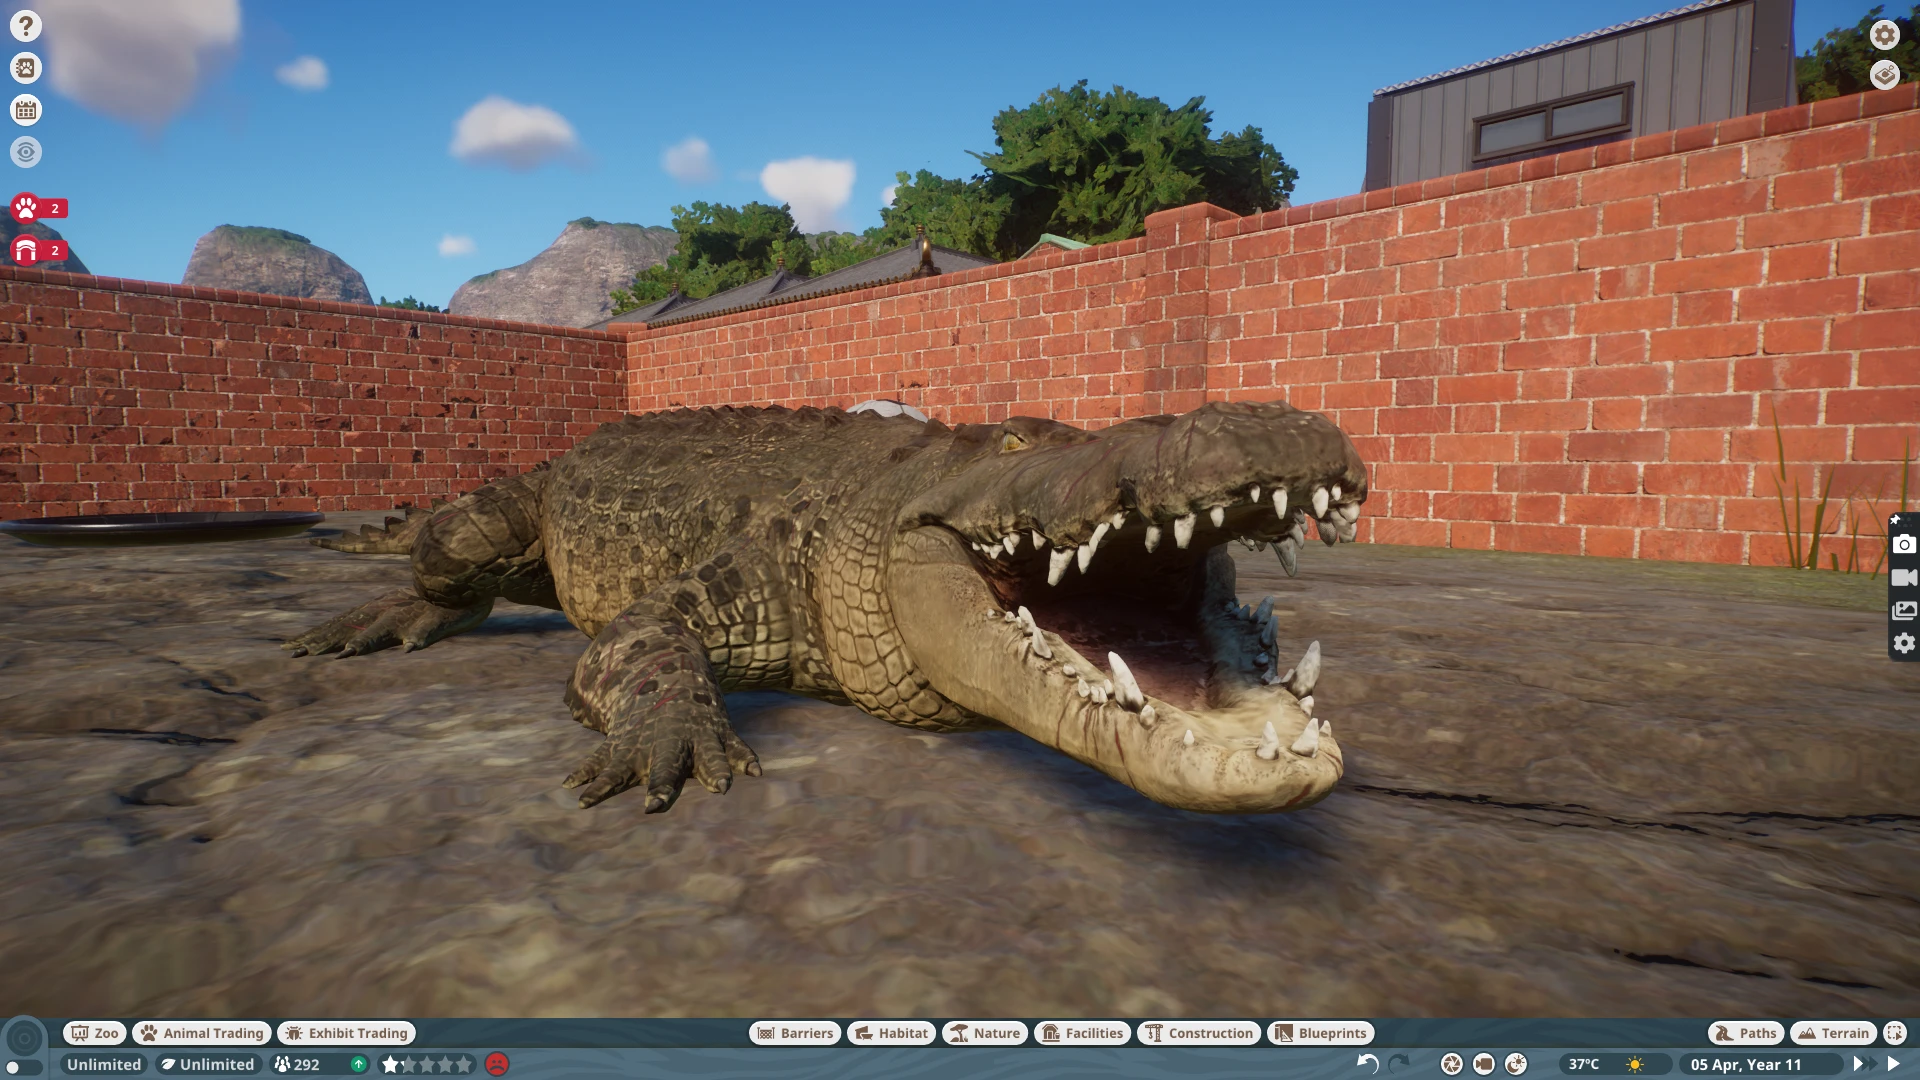Open the Blueprints menu
Viewport: 1920px width, 1080px height.
point(1321,1033)
